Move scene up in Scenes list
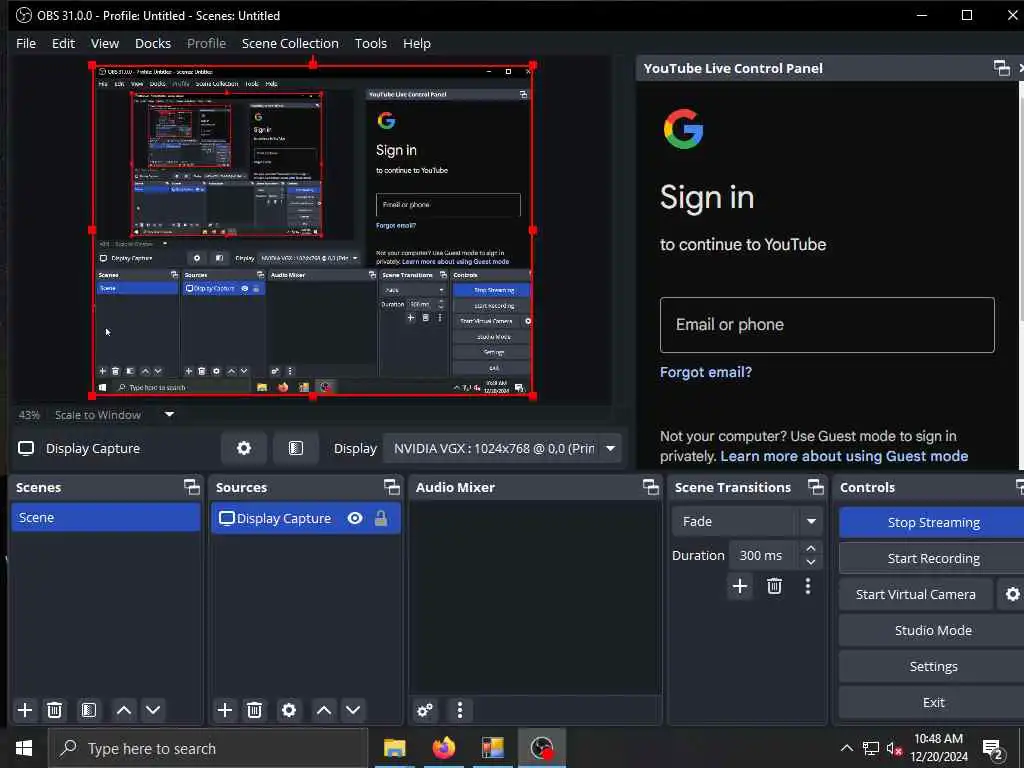 123,710
